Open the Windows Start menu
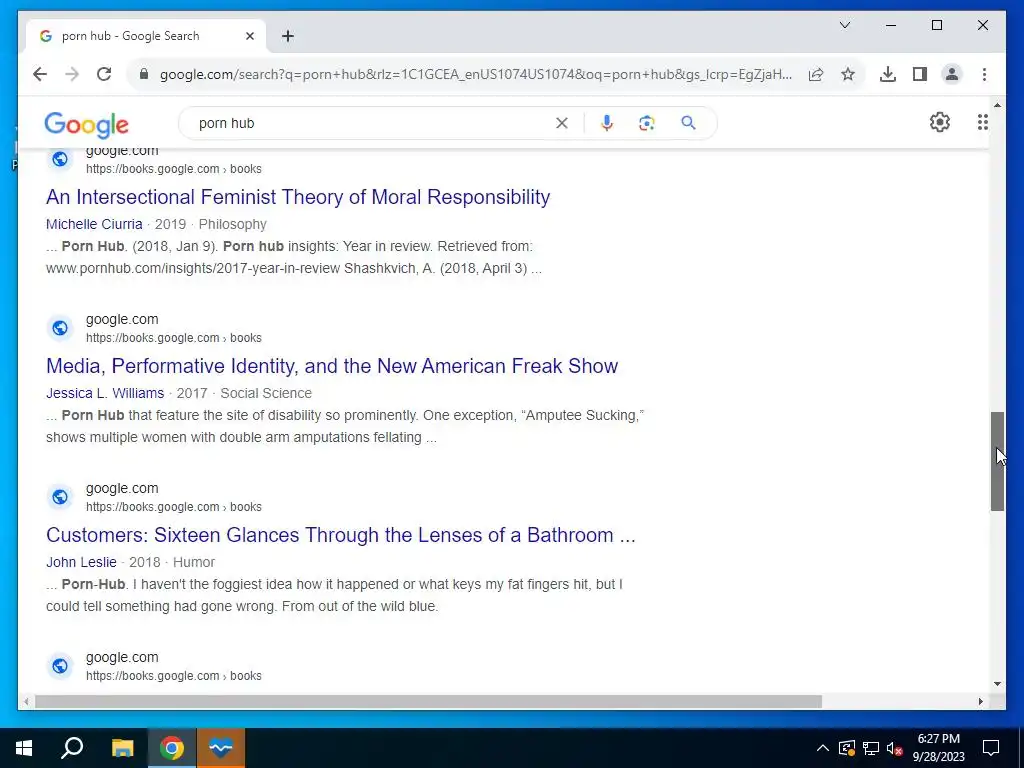The height and width of the screenshot is (768, 1024). point(24,748)
